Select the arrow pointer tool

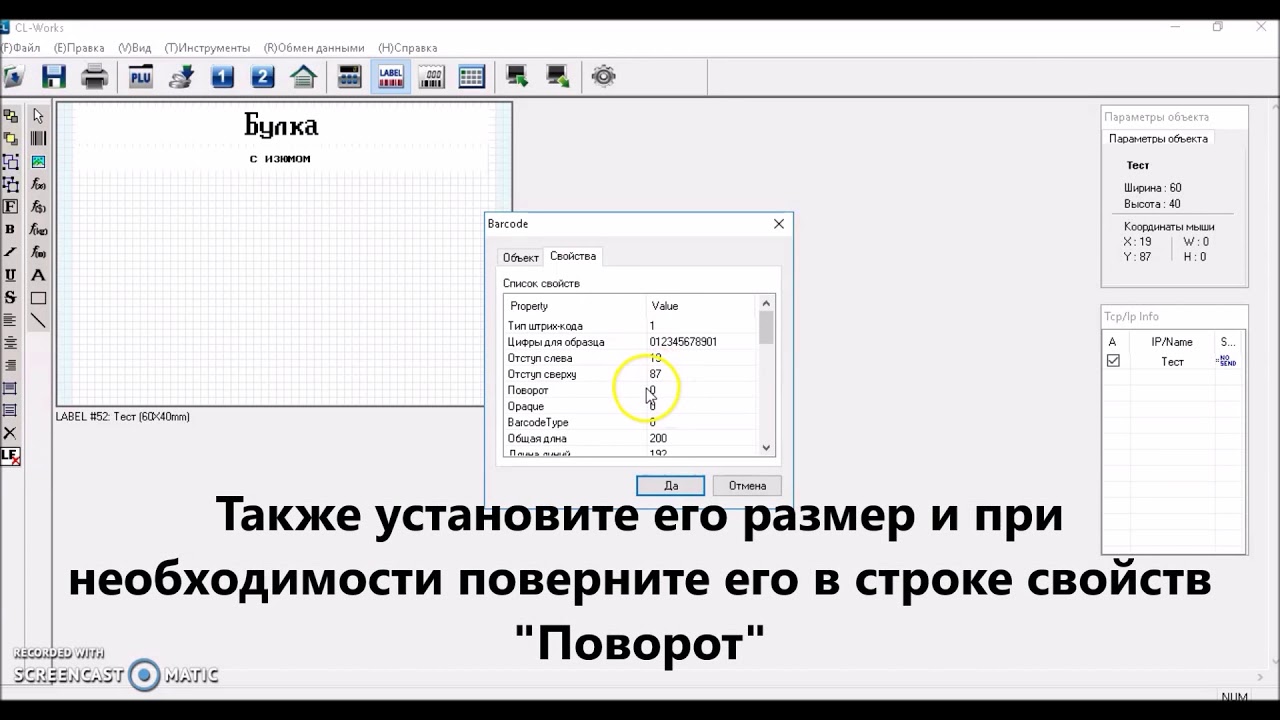tap(38, 116)
